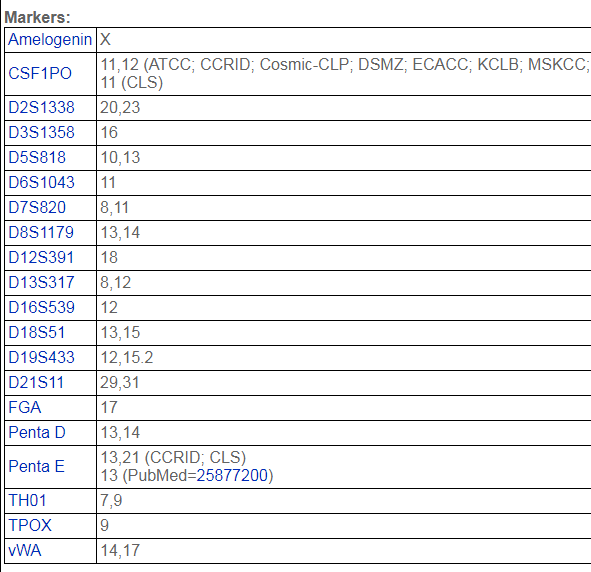Open the Penta E marker link
The image size is (591, 572).
tap(37, 466)
